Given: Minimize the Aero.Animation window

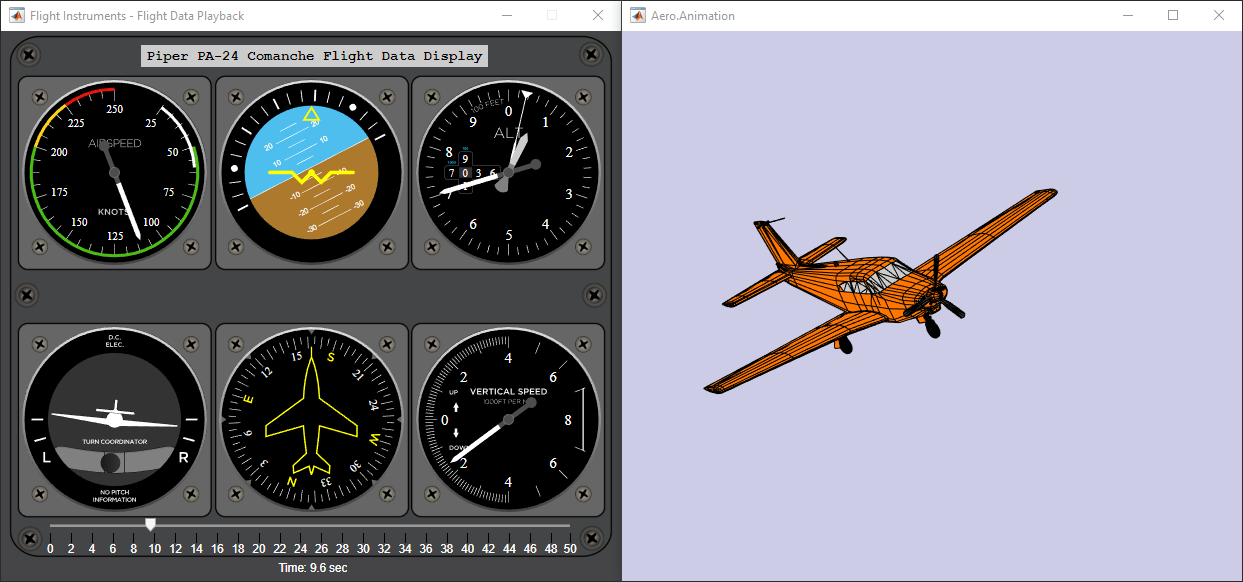Looking at the screenshot, I should tap(1128, 16).
